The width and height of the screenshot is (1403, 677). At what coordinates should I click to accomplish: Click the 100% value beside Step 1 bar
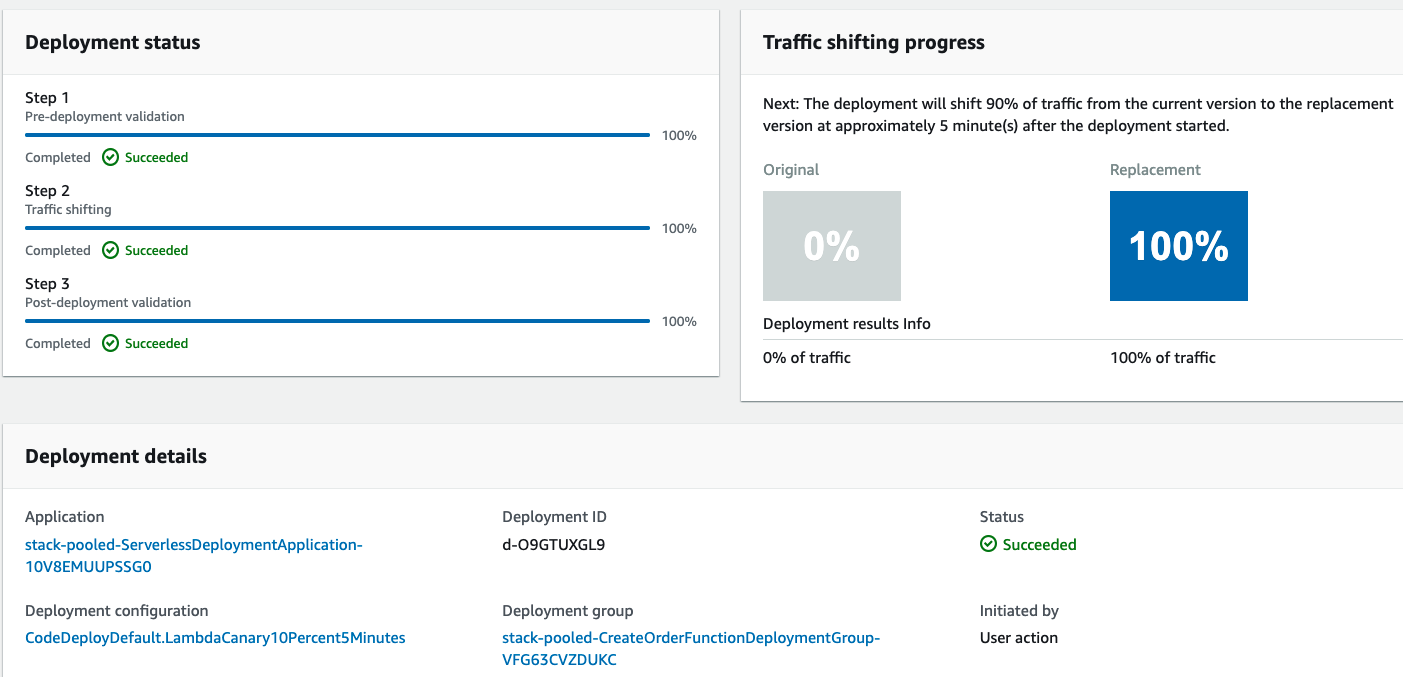coord(679,135)
